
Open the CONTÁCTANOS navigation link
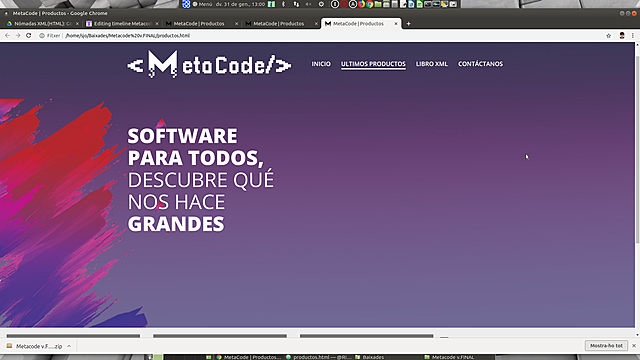point(480,64)
